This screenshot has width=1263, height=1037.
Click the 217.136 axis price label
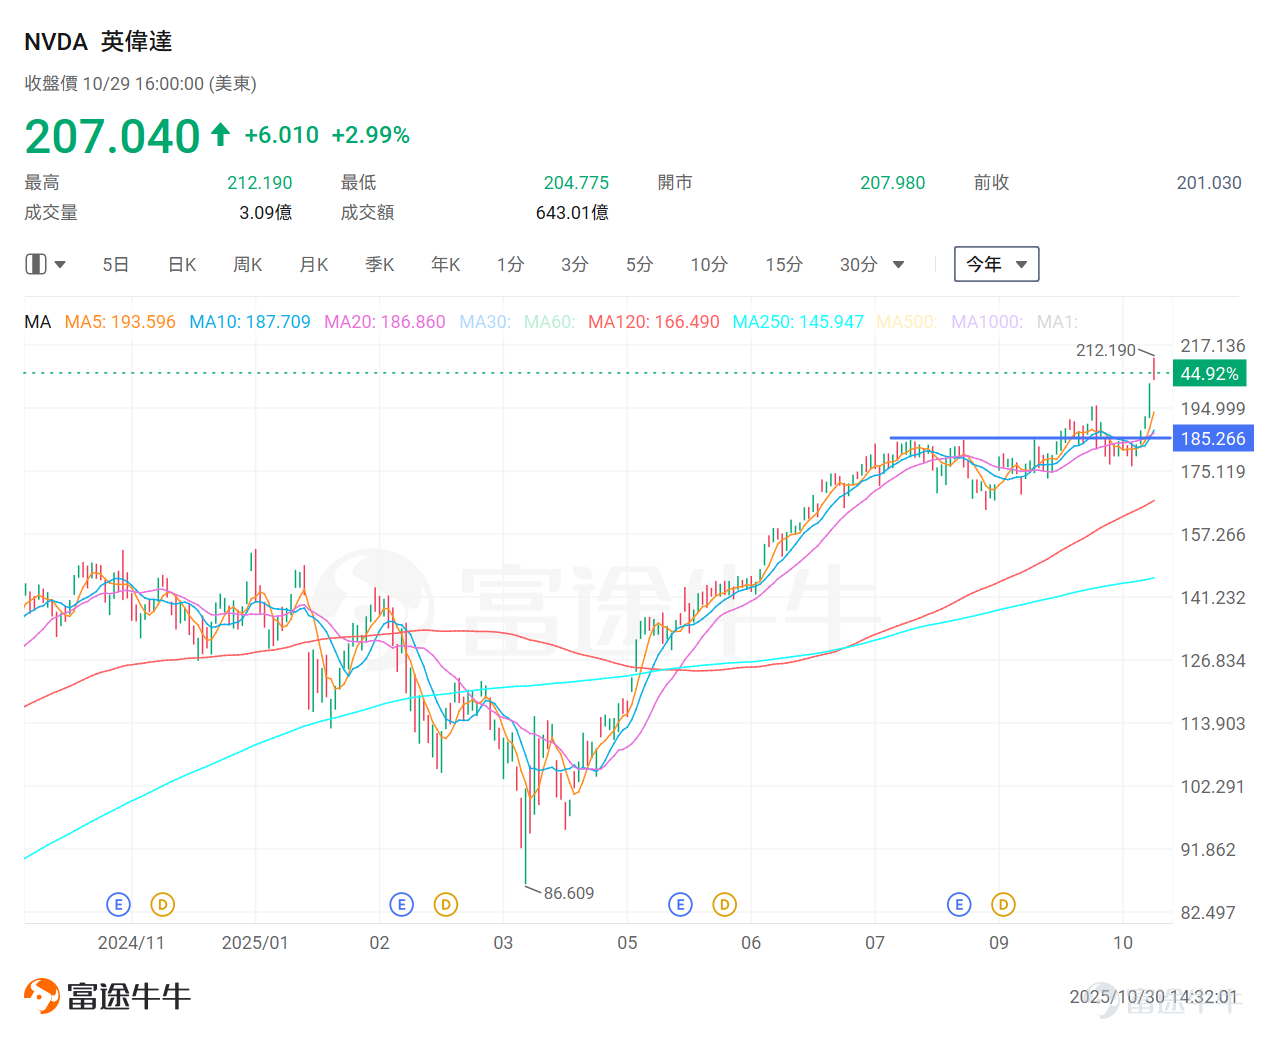1213,346
